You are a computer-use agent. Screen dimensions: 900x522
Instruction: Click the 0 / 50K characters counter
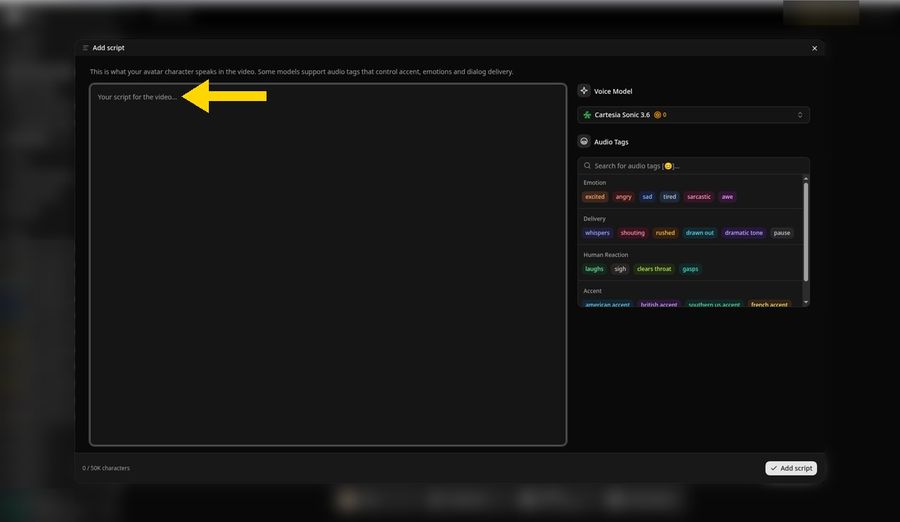[x=106, y=468]
